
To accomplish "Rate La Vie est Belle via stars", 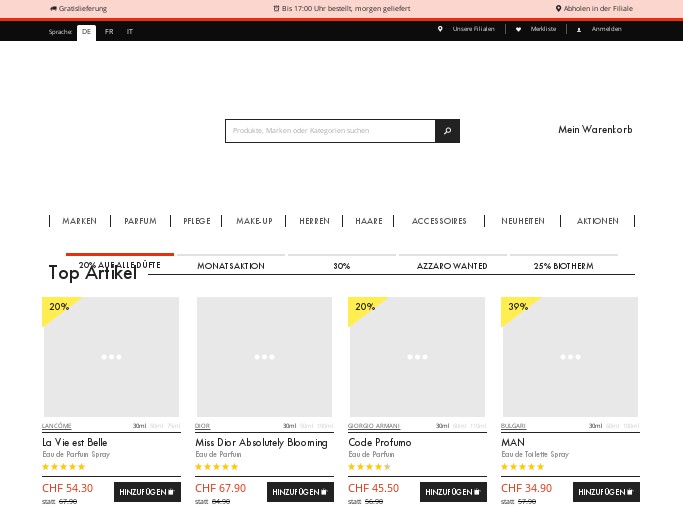I will tap(64, 467).
